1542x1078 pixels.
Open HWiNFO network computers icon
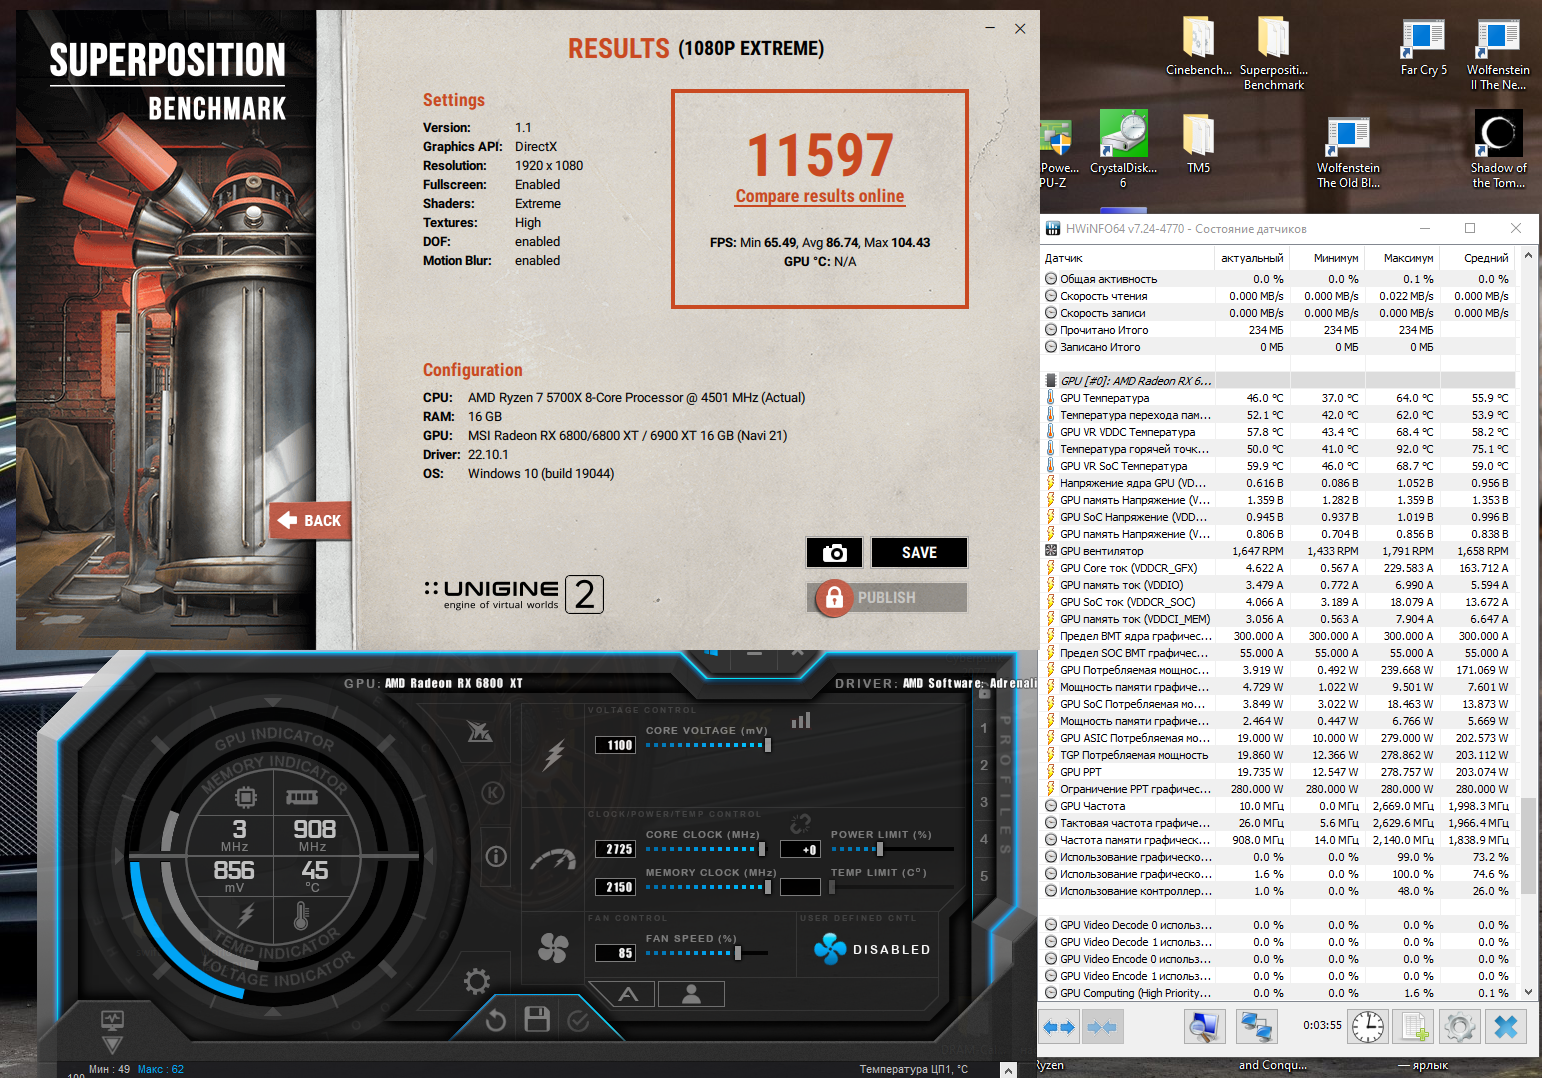[1255, 1027]
